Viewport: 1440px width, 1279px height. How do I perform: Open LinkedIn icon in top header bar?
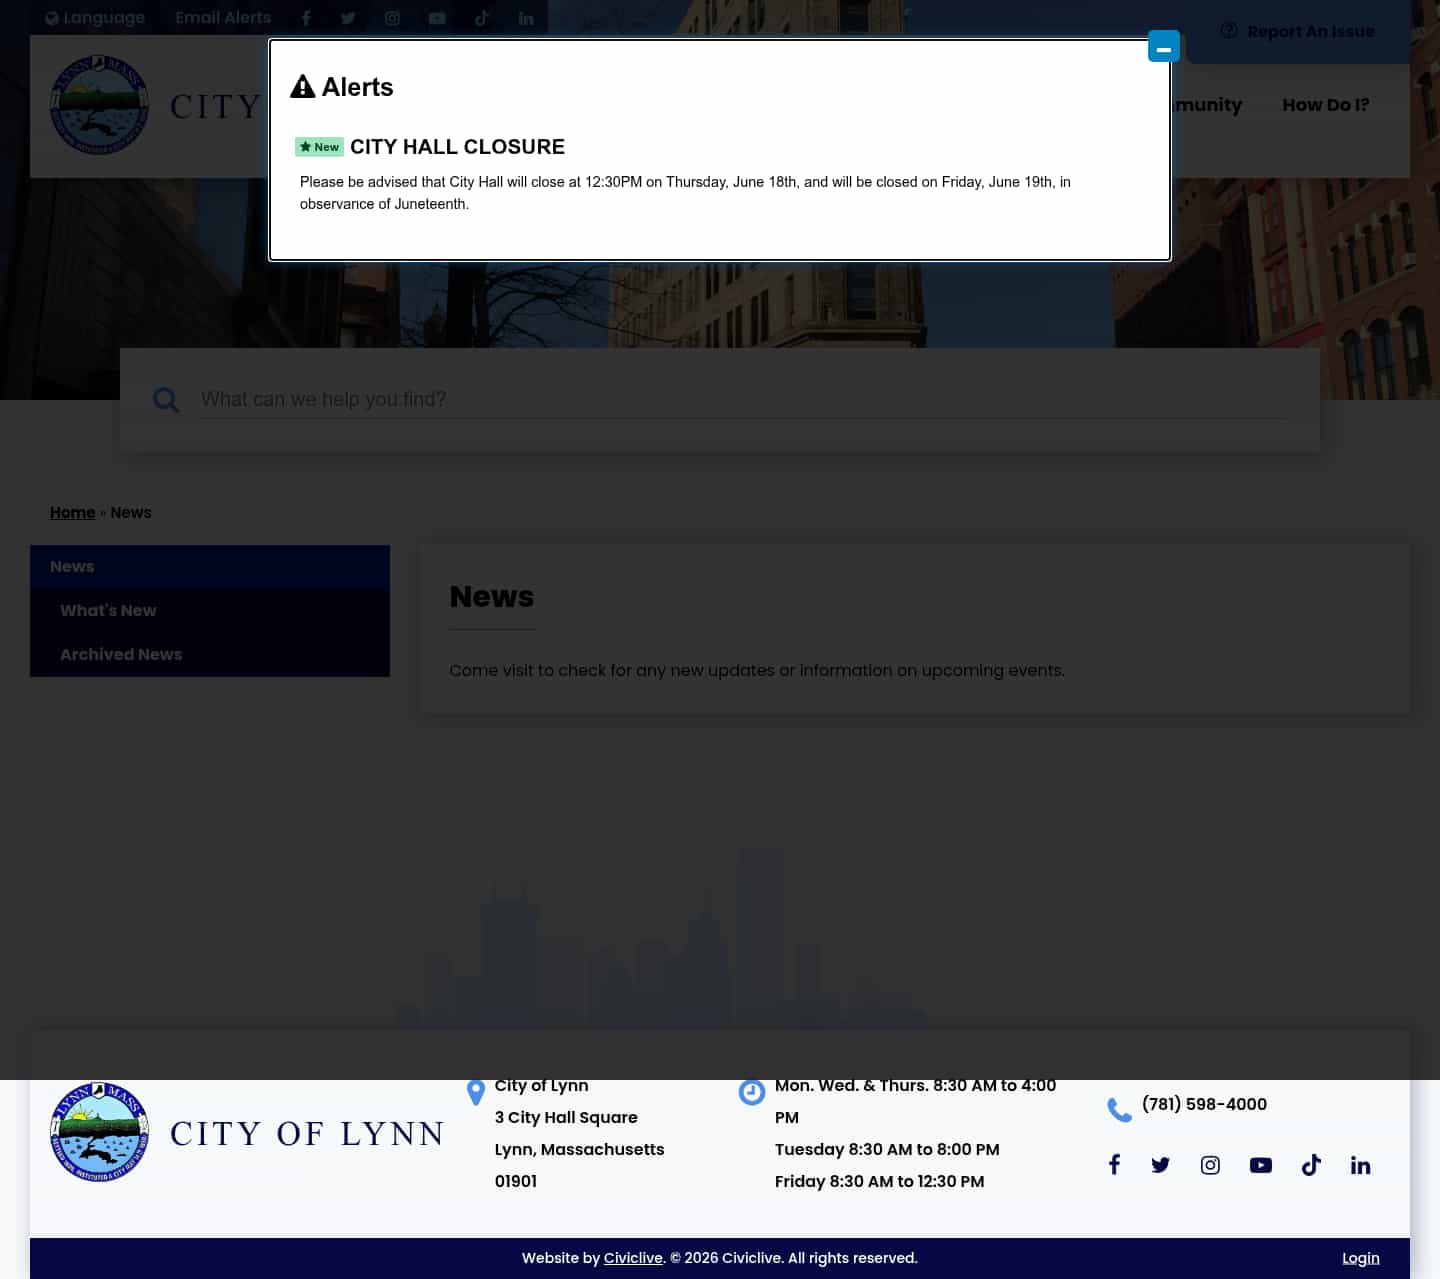point(526,18)
